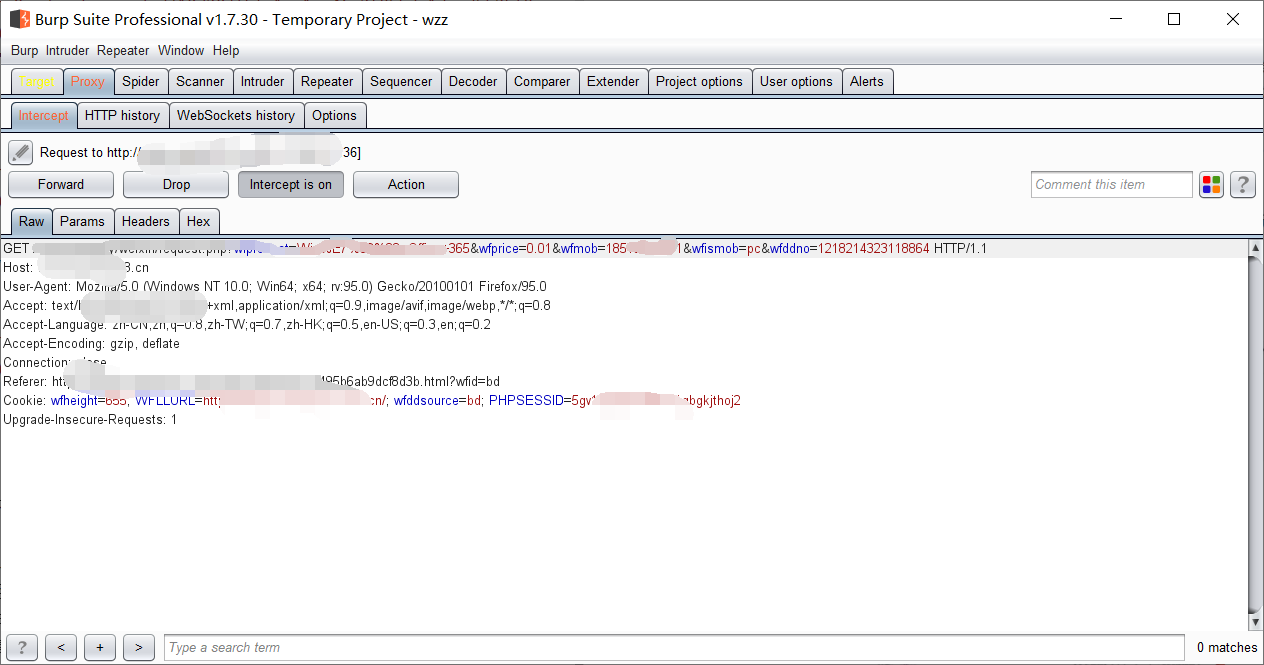1264x665 pixels.
Task: Open the Burp menu
Action: [24, 50]
